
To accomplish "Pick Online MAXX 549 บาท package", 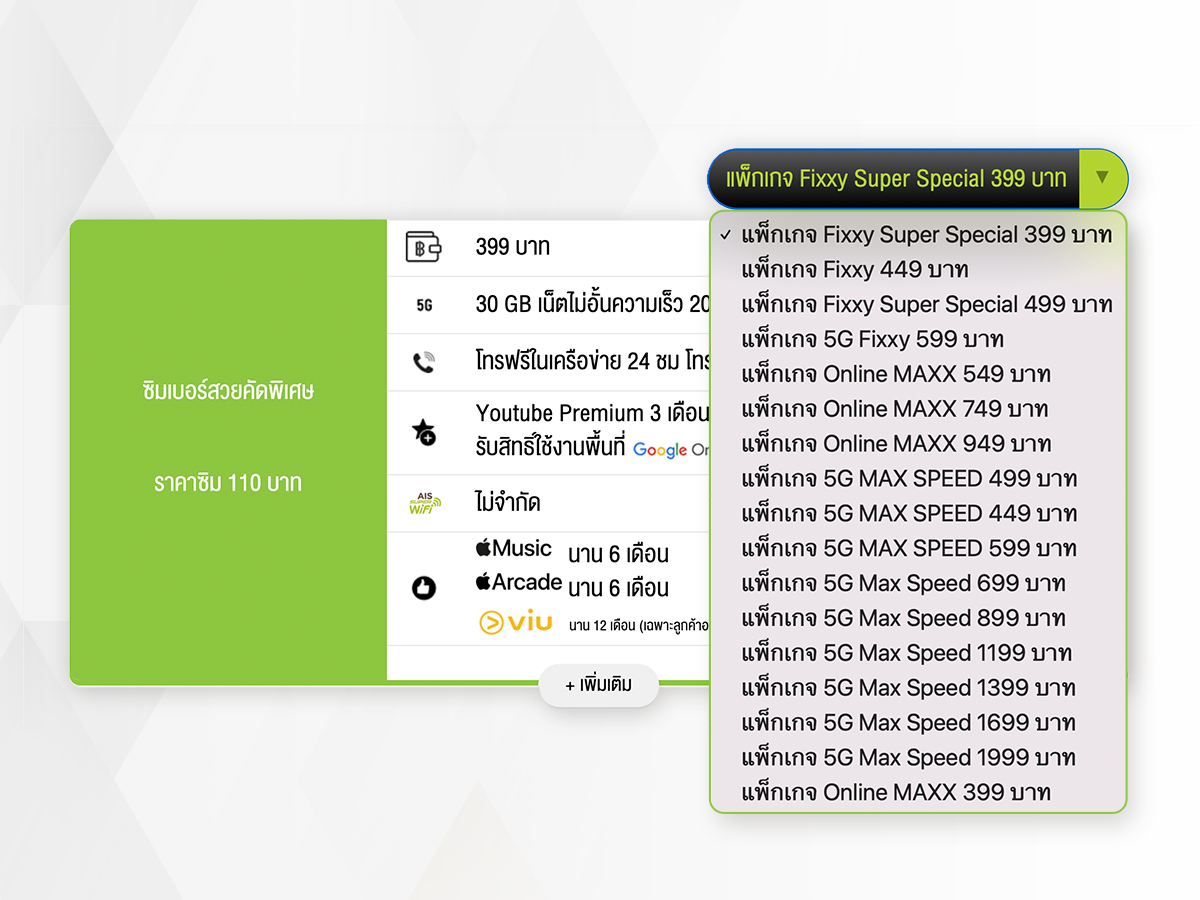I will tap(918, 375).
